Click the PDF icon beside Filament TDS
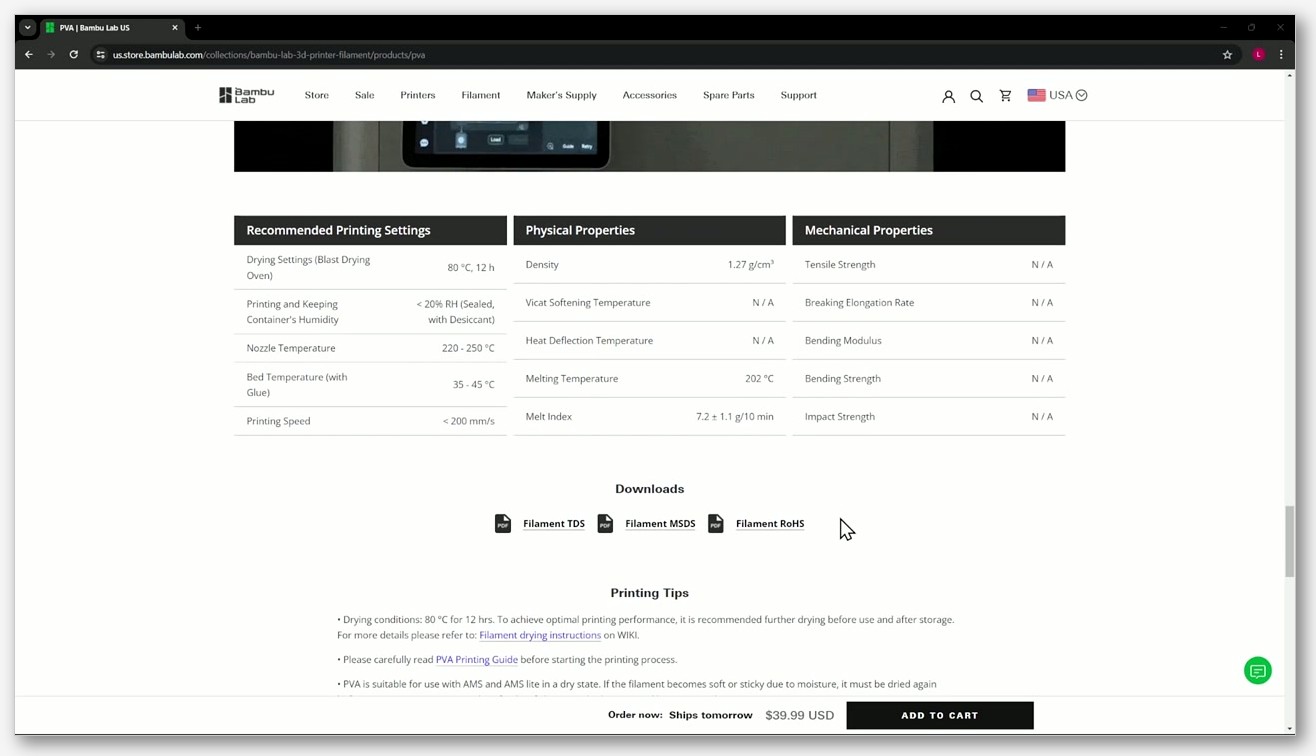The image size is (1316, 756). (x=503, y=523)
